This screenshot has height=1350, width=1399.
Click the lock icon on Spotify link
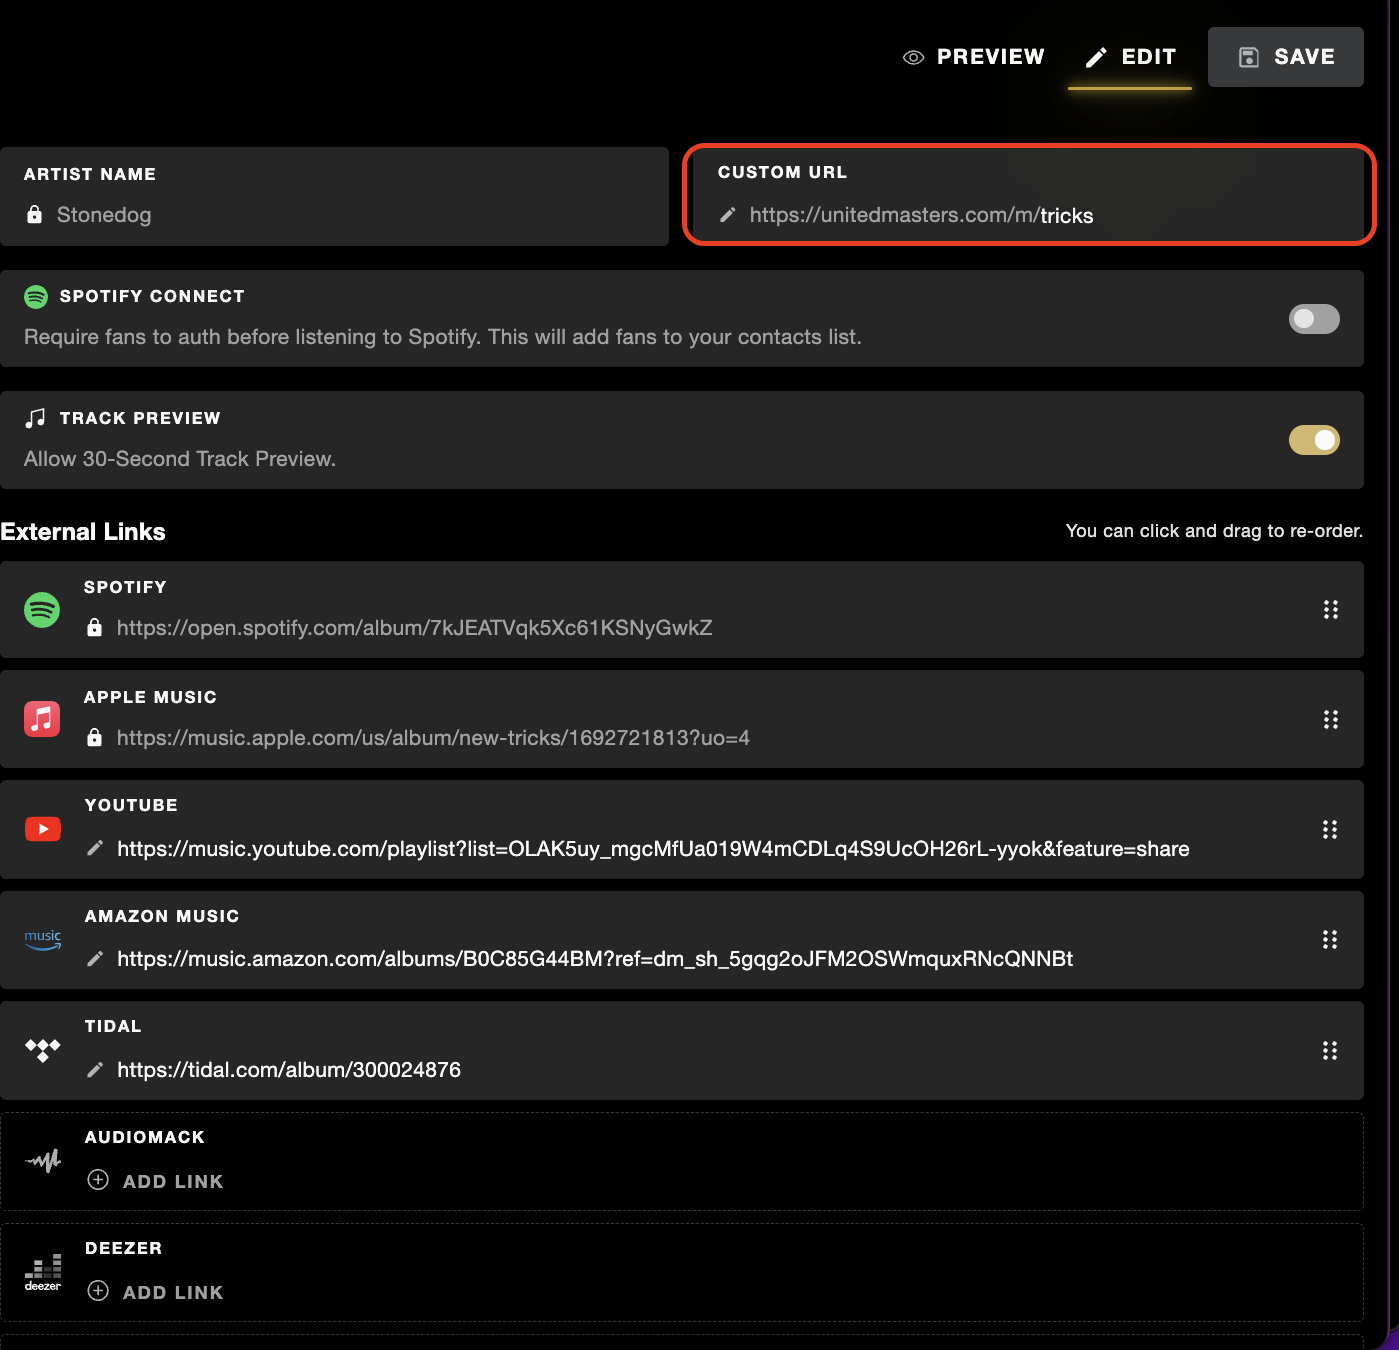point(94,627)
